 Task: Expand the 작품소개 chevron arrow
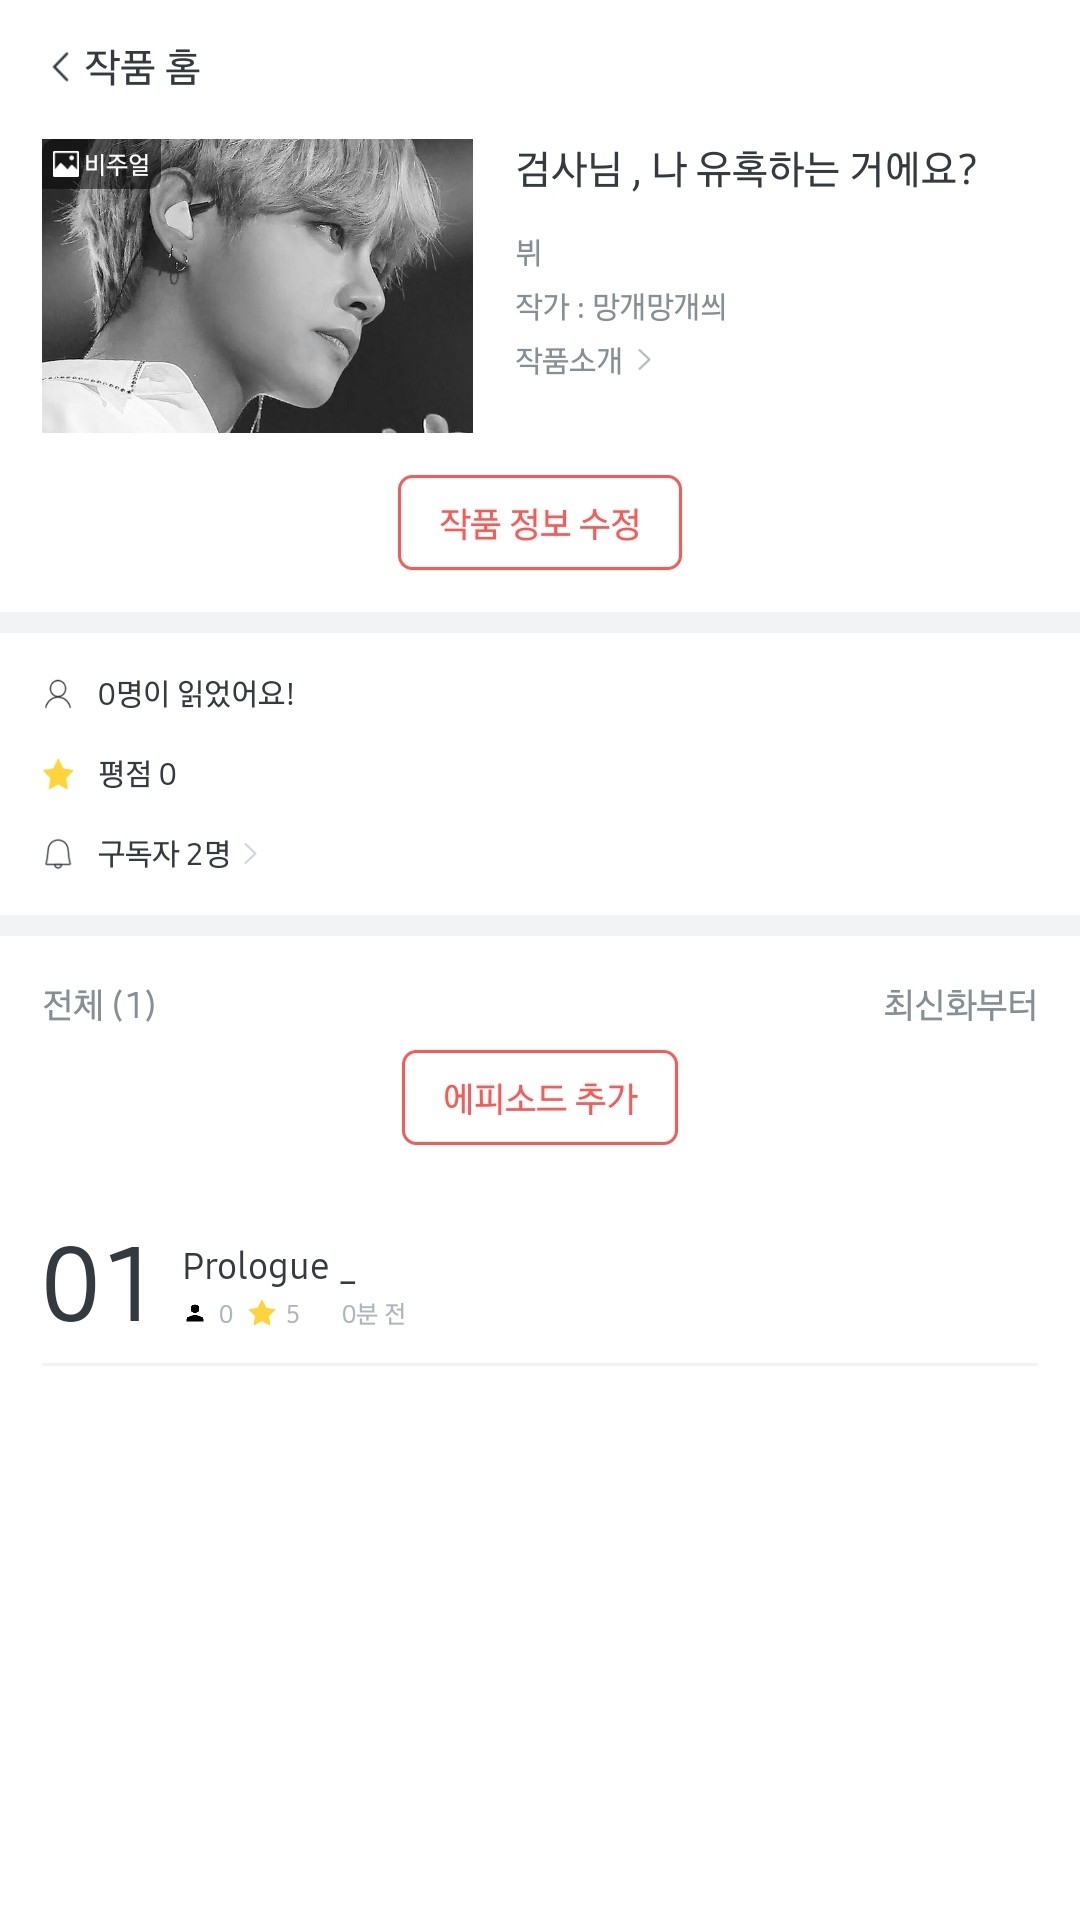tap(645, 360)
